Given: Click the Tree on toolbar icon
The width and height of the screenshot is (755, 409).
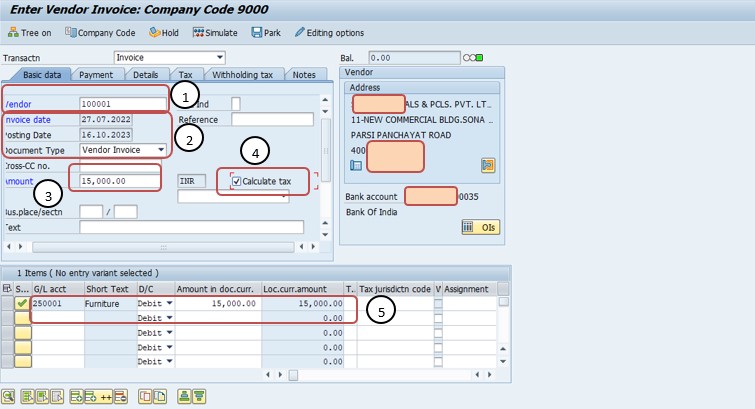Looking at the screenshot, I should pos(13,33).
